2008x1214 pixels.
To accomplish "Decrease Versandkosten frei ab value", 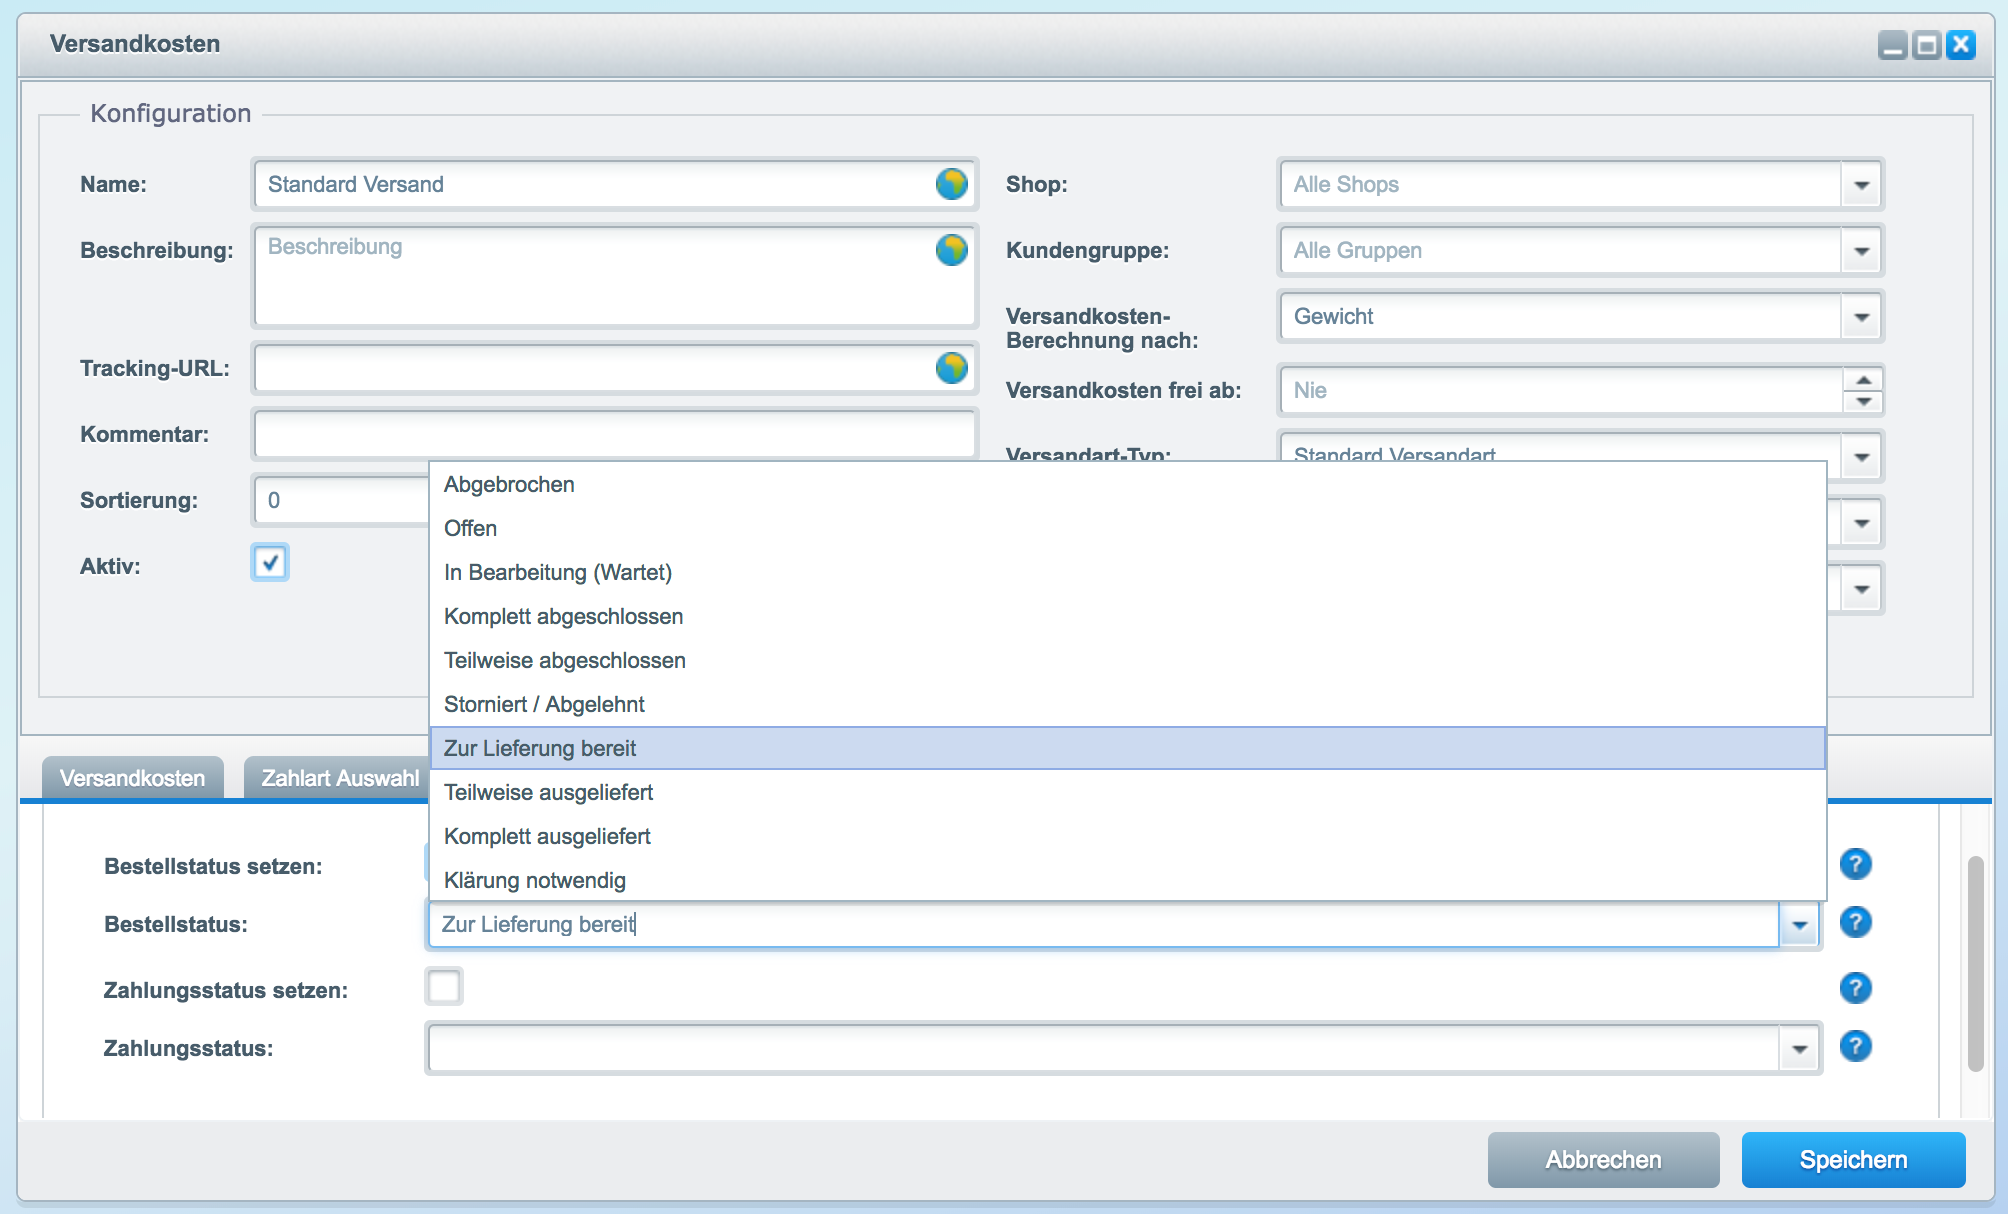I will coord(1863,401).
